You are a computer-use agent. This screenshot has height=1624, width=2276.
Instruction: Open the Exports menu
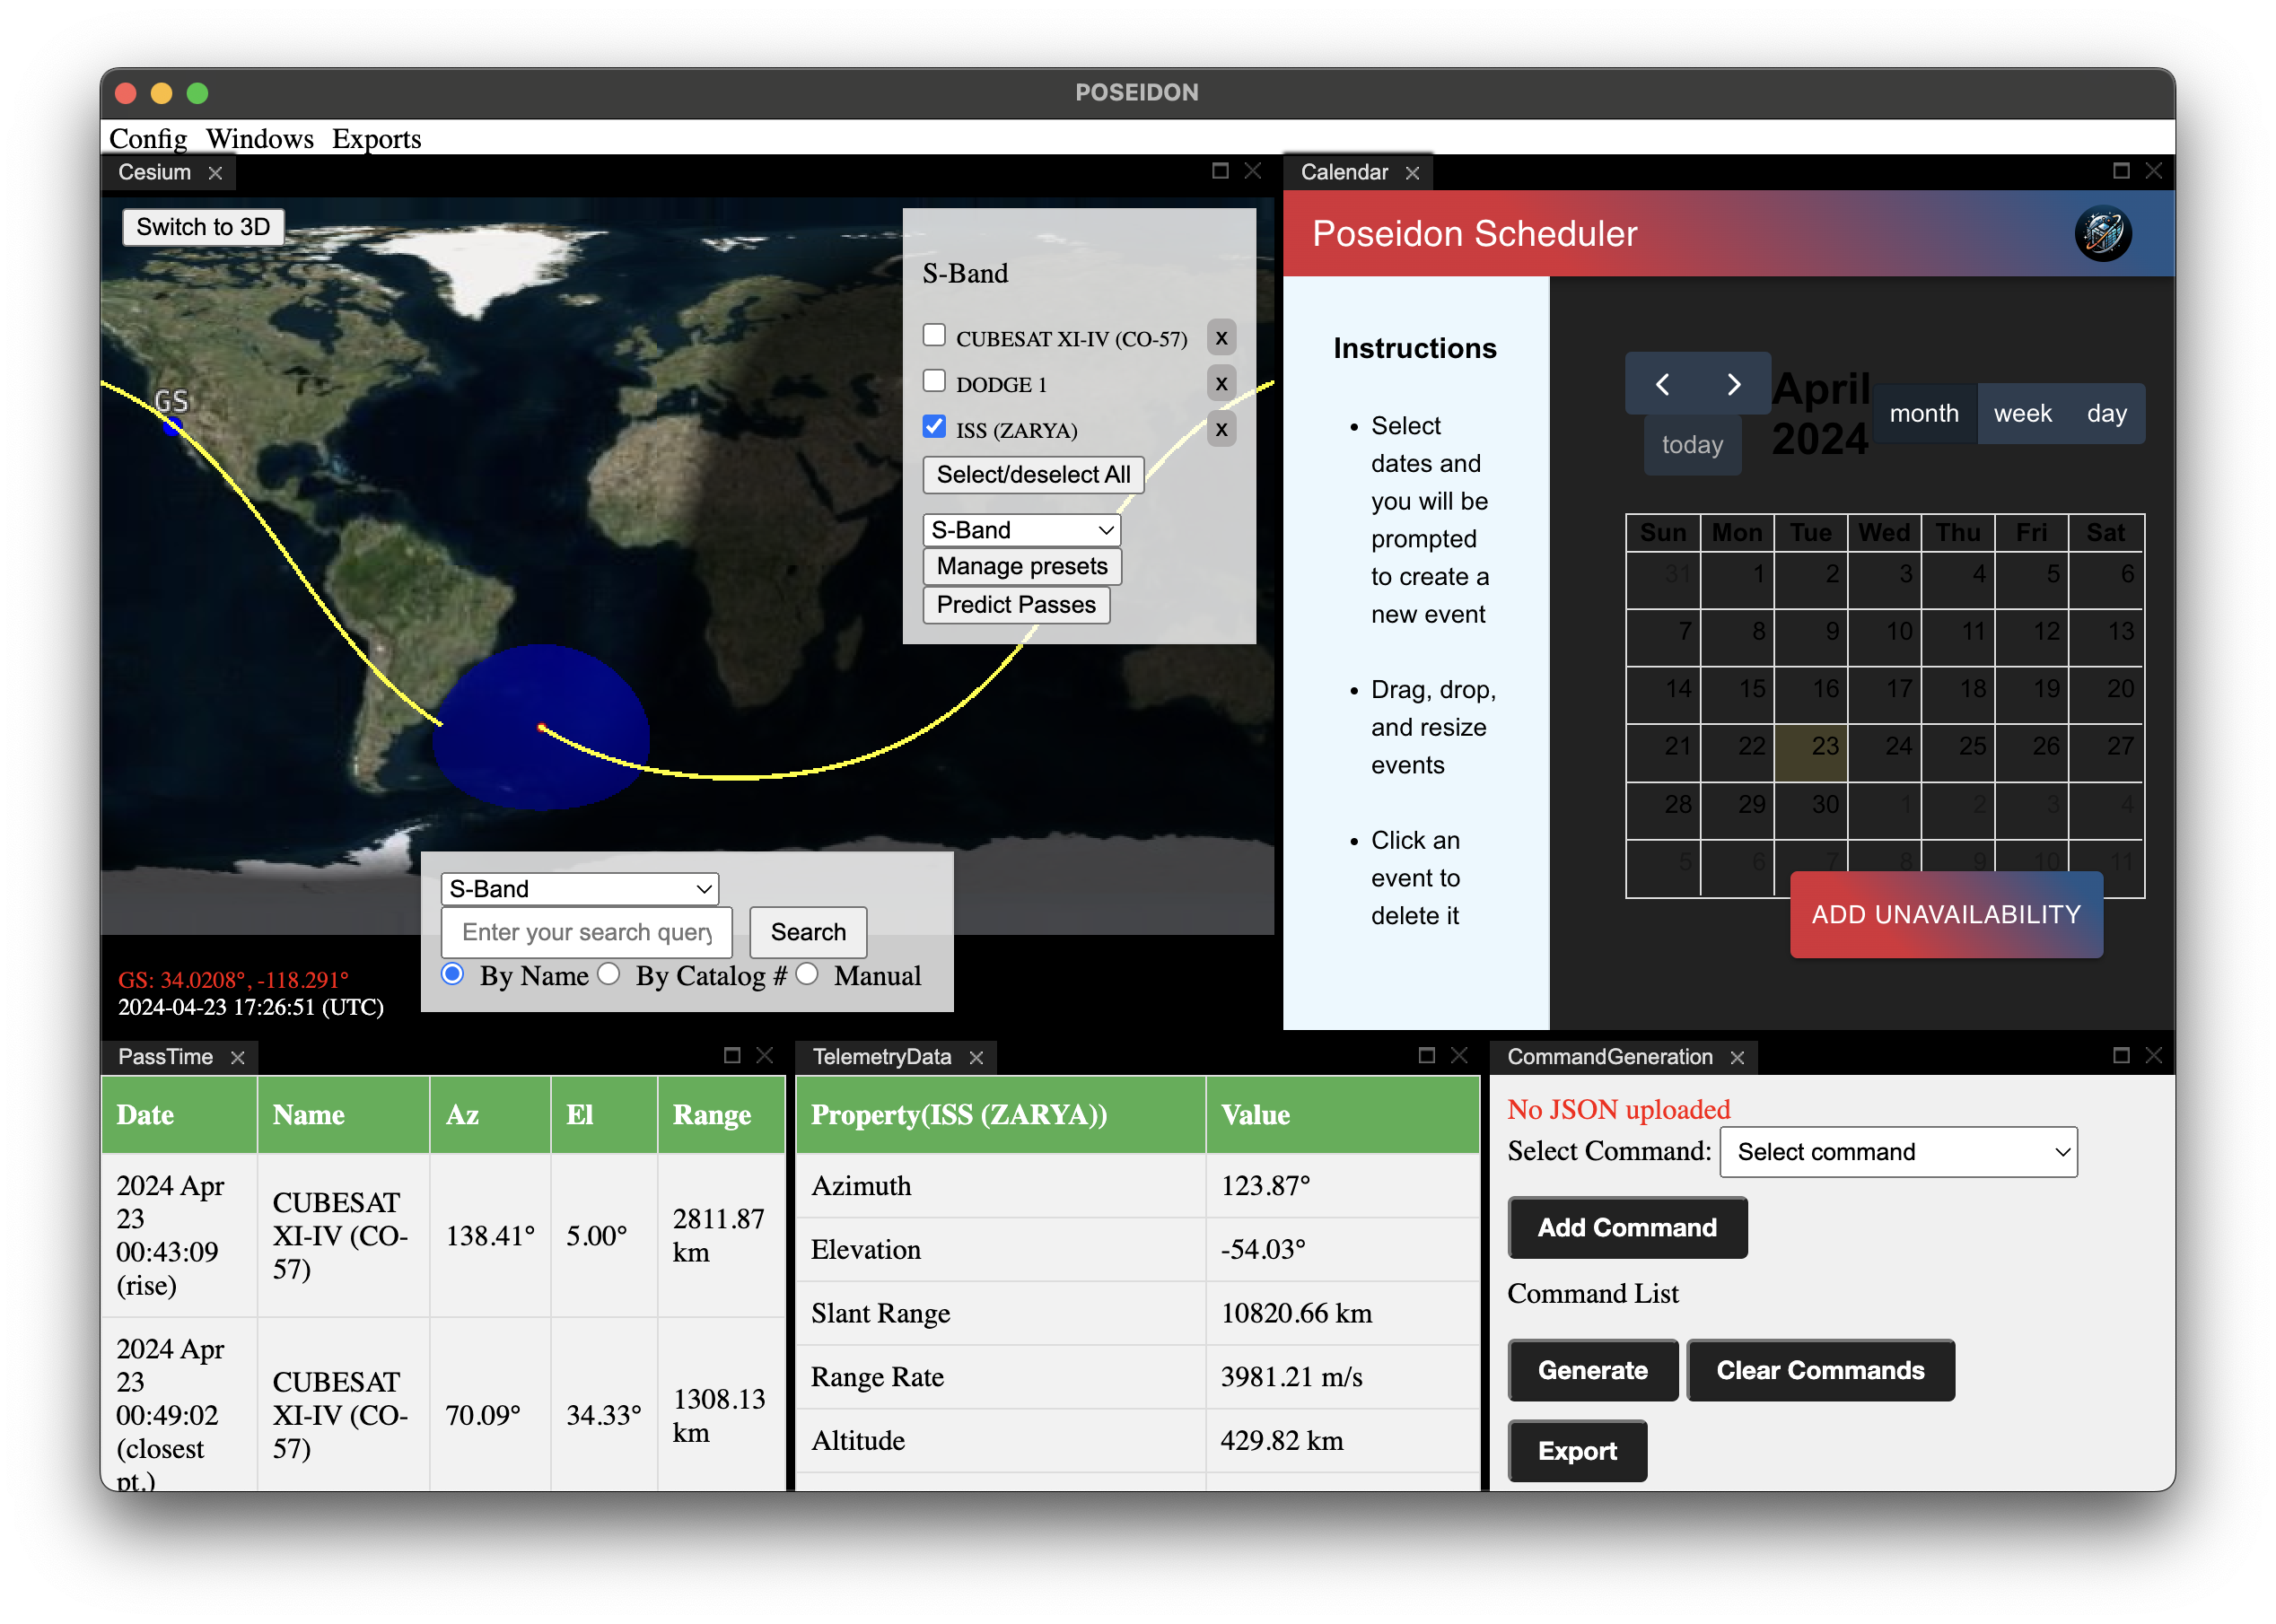pyautogui.click(x=376, y=138)
